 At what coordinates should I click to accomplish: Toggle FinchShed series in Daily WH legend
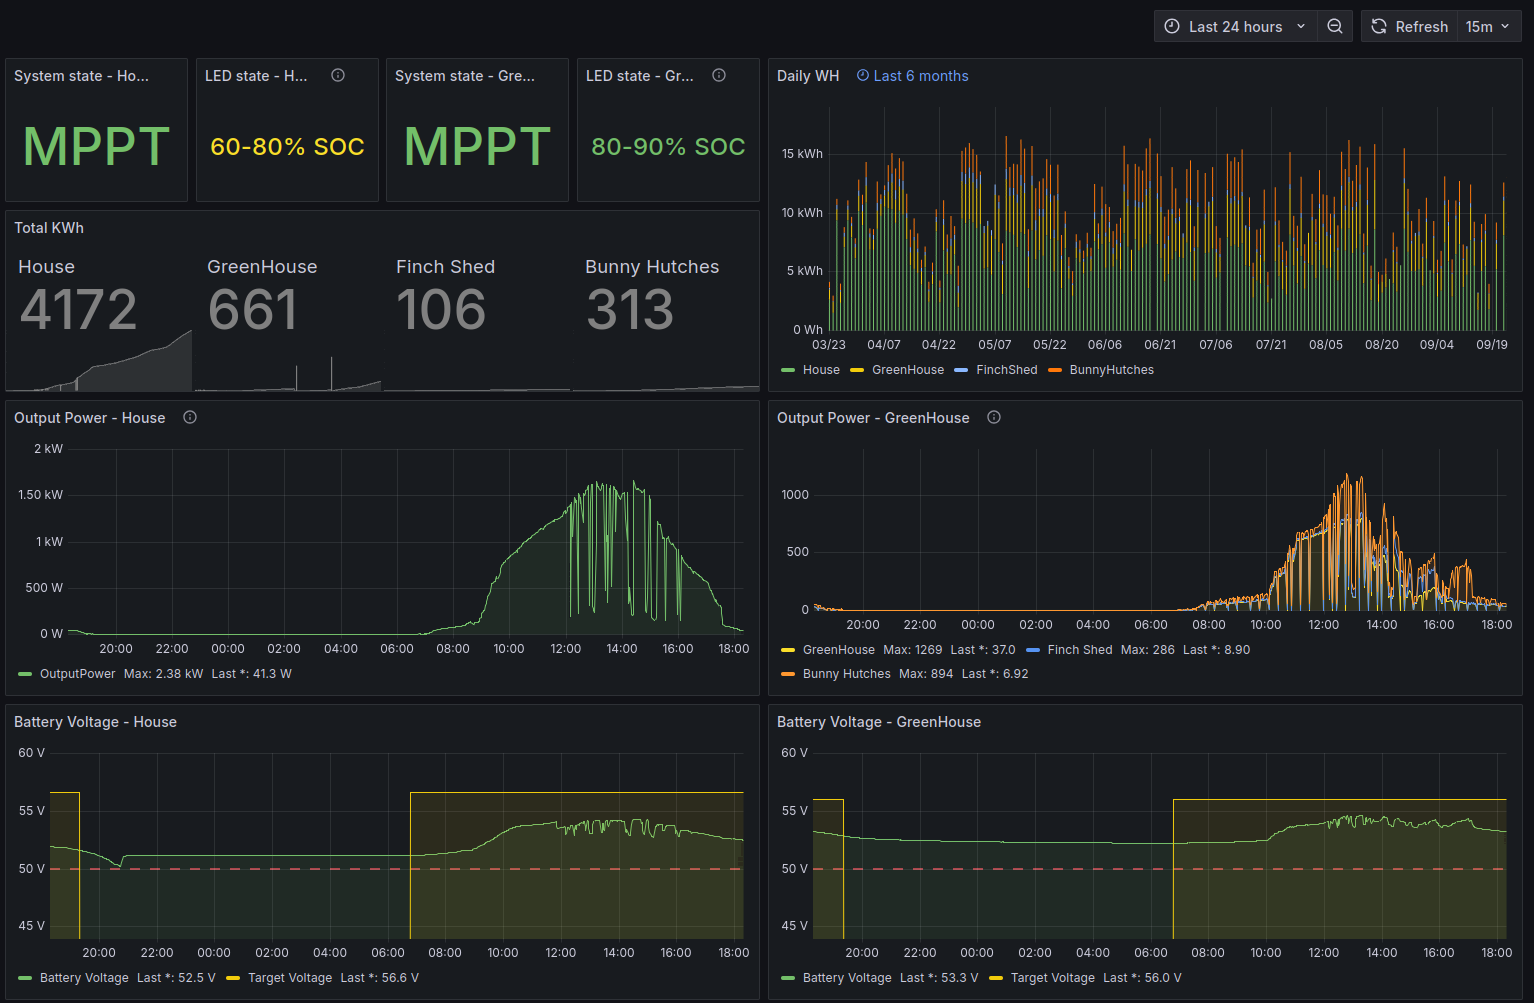[x=1006, y=370]
